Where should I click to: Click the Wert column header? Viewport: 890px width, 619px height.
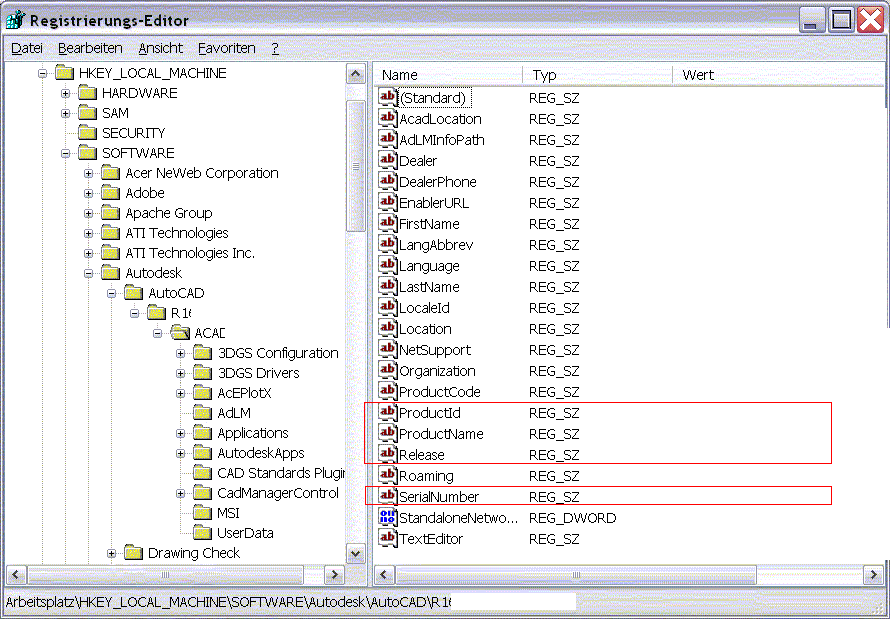779,75
